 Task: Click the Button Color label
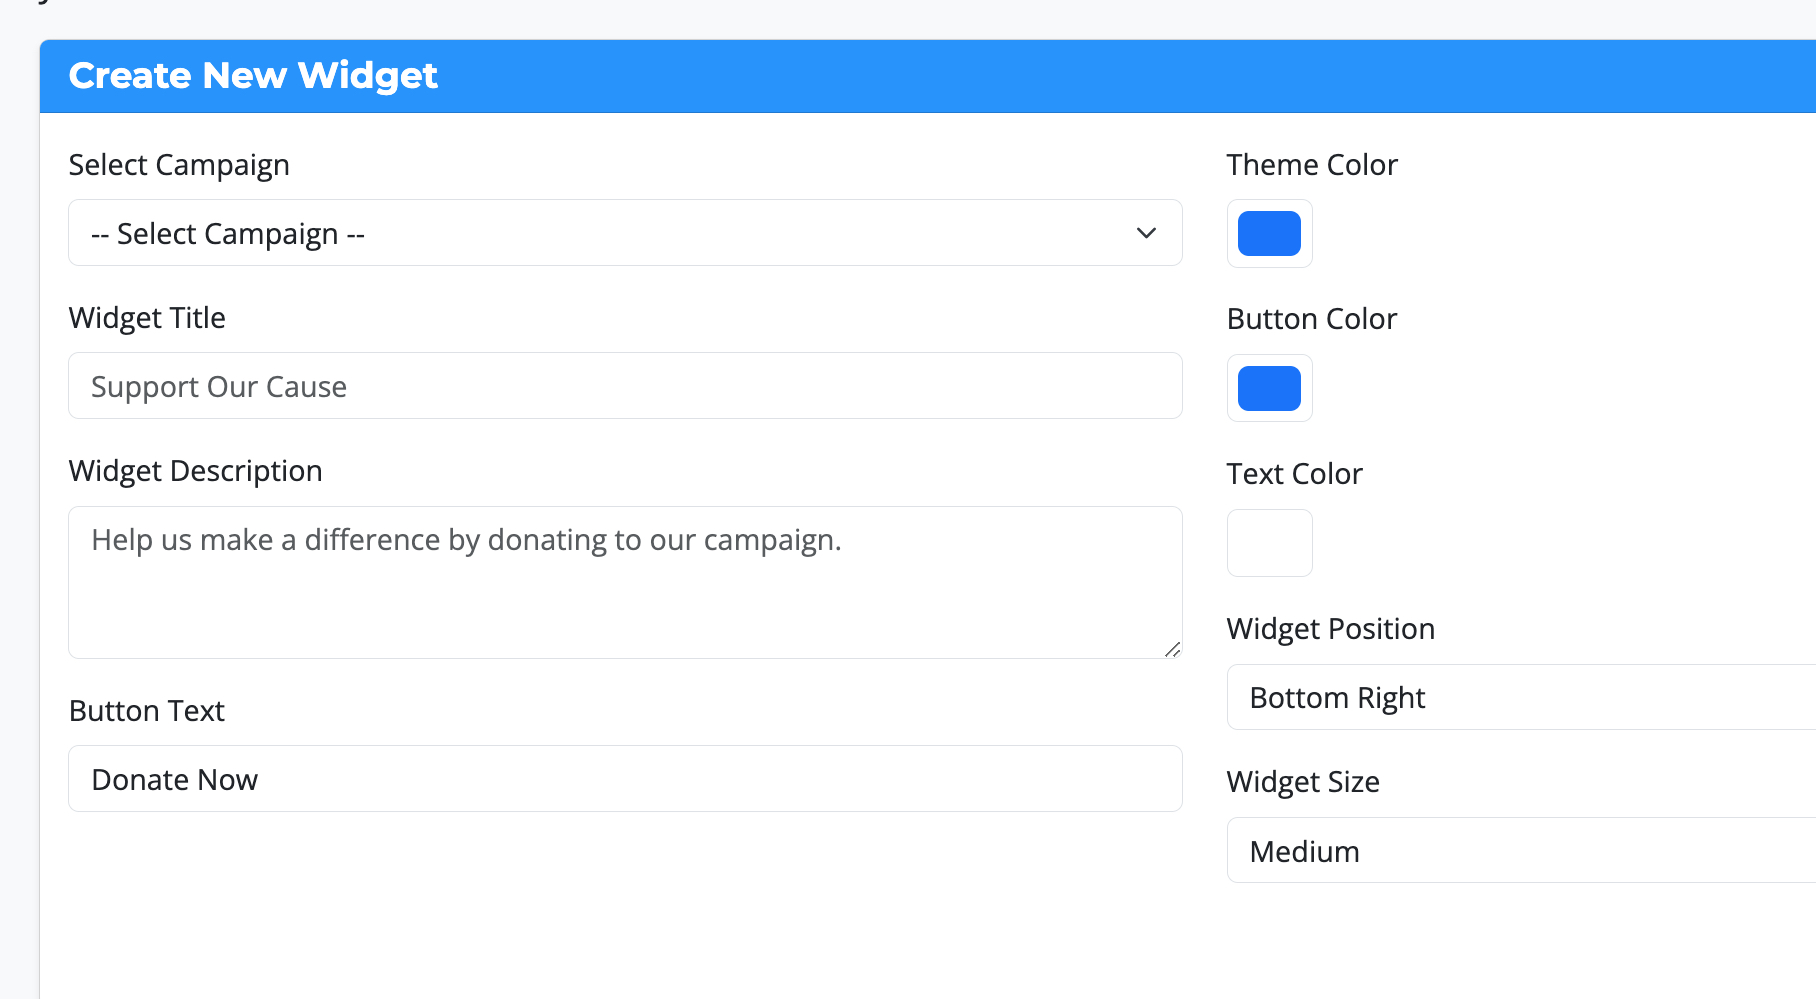(x=1312, y=319)
